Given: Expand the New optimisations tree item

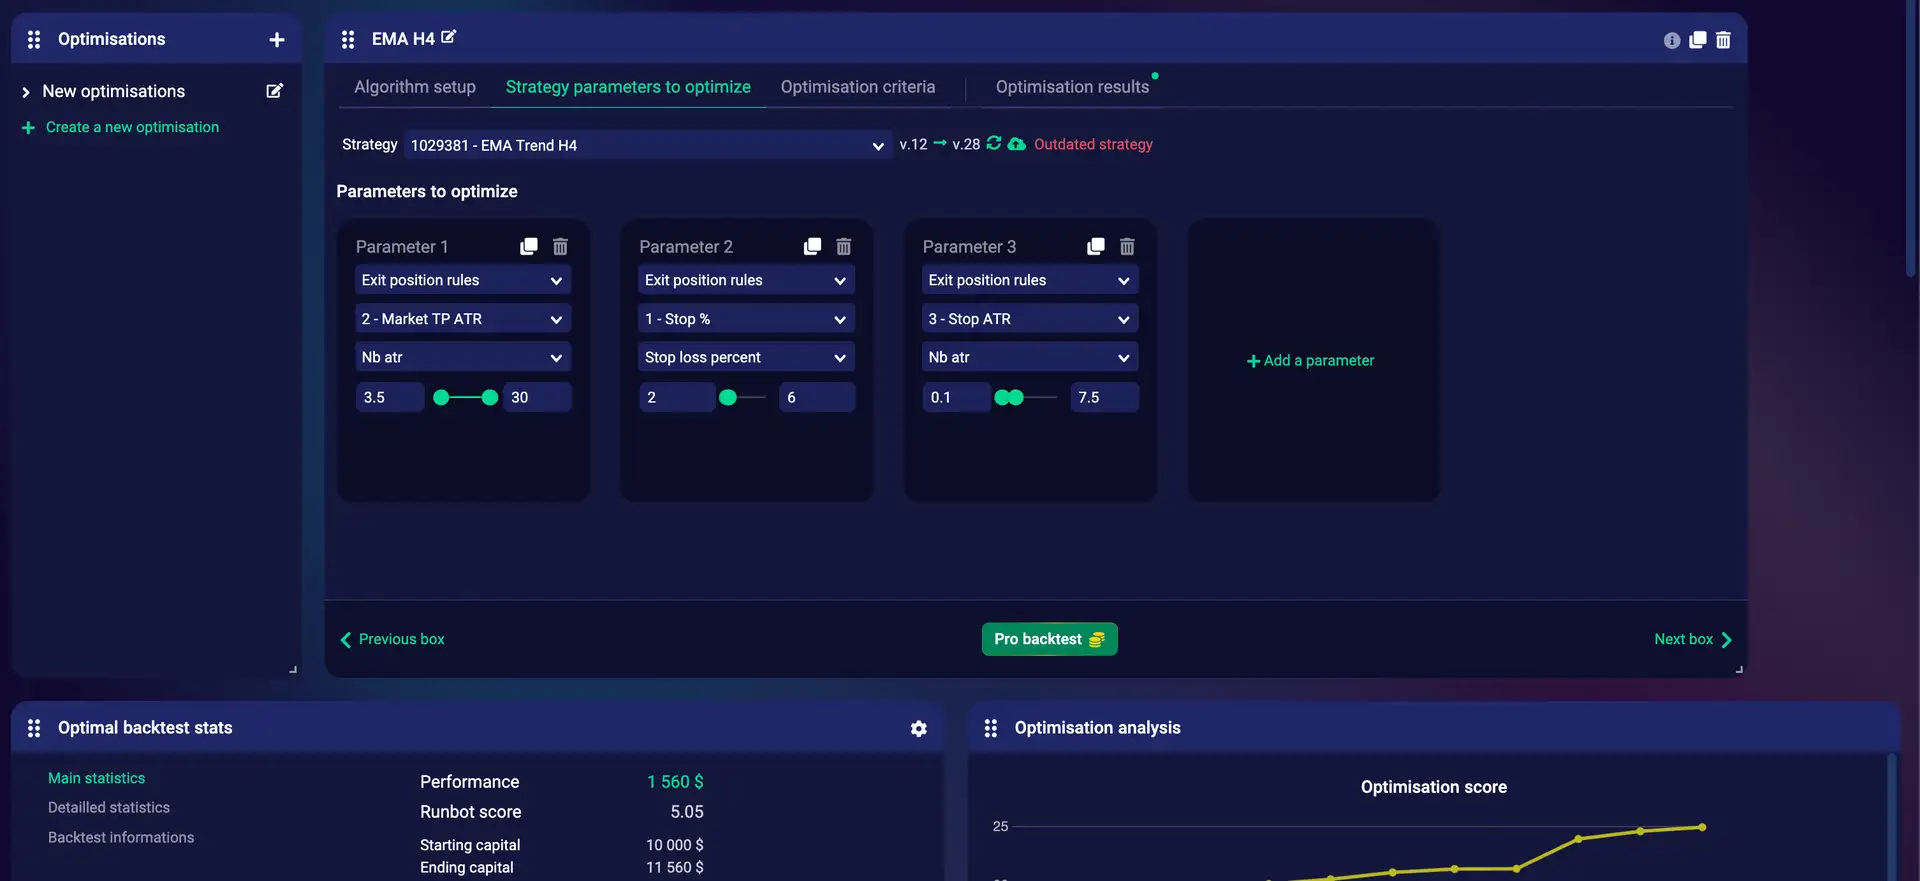Looking at the screenshot, I should [x=26, y=92].
